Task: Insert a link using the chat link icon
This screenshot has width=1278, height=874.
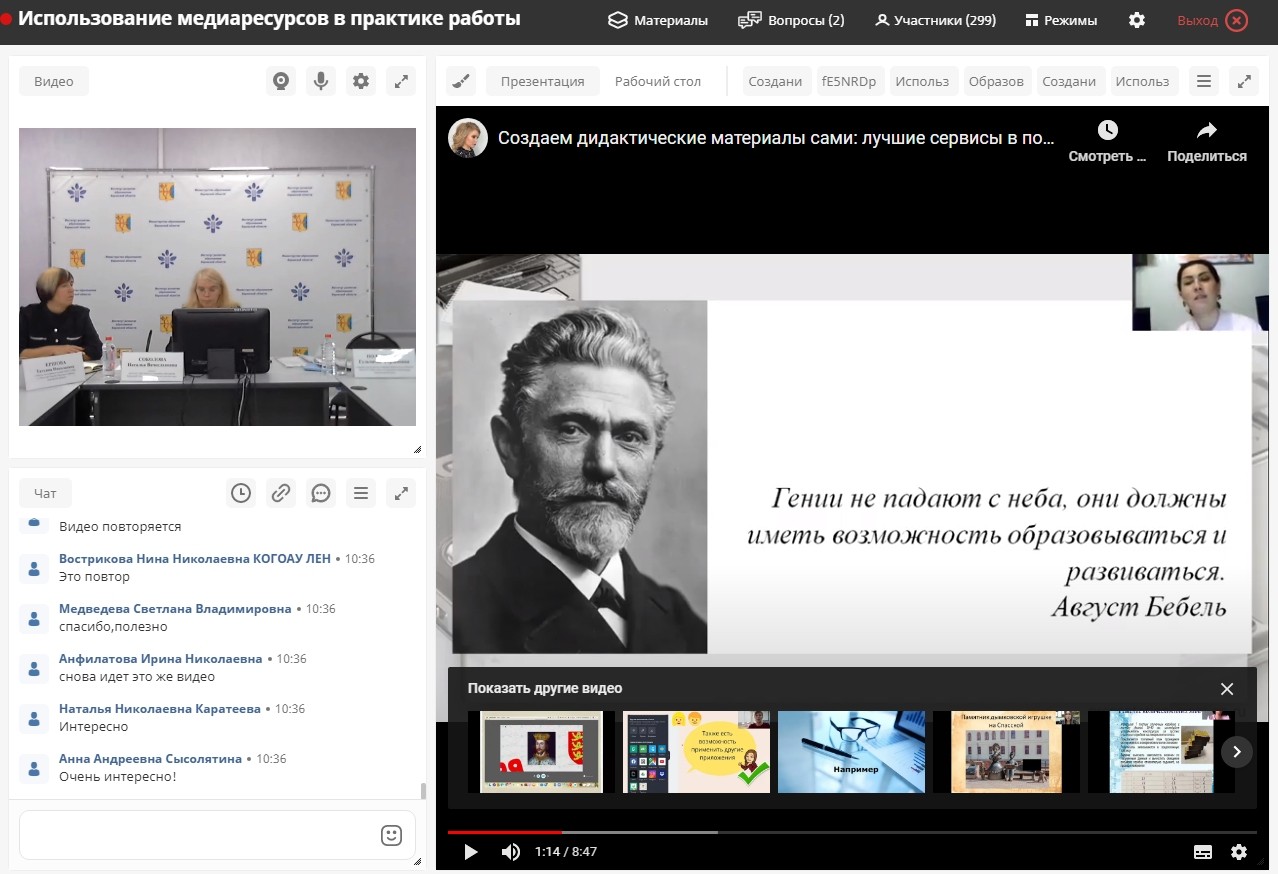Action: click(x=281, y=493)
